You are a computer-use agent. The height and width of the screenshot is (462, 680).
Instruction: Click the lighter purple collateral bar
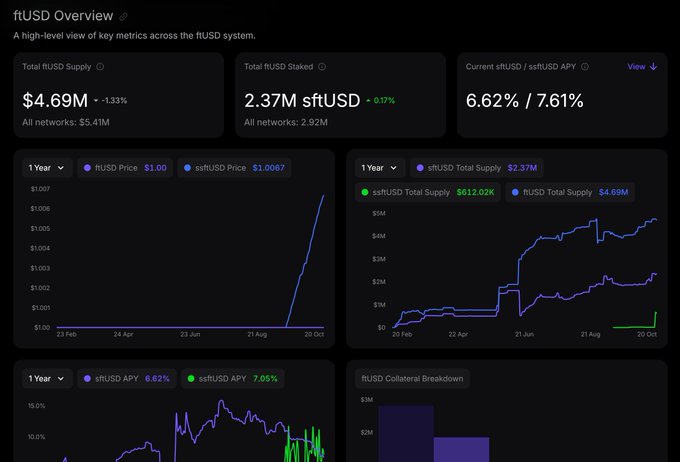click(461, 449)
